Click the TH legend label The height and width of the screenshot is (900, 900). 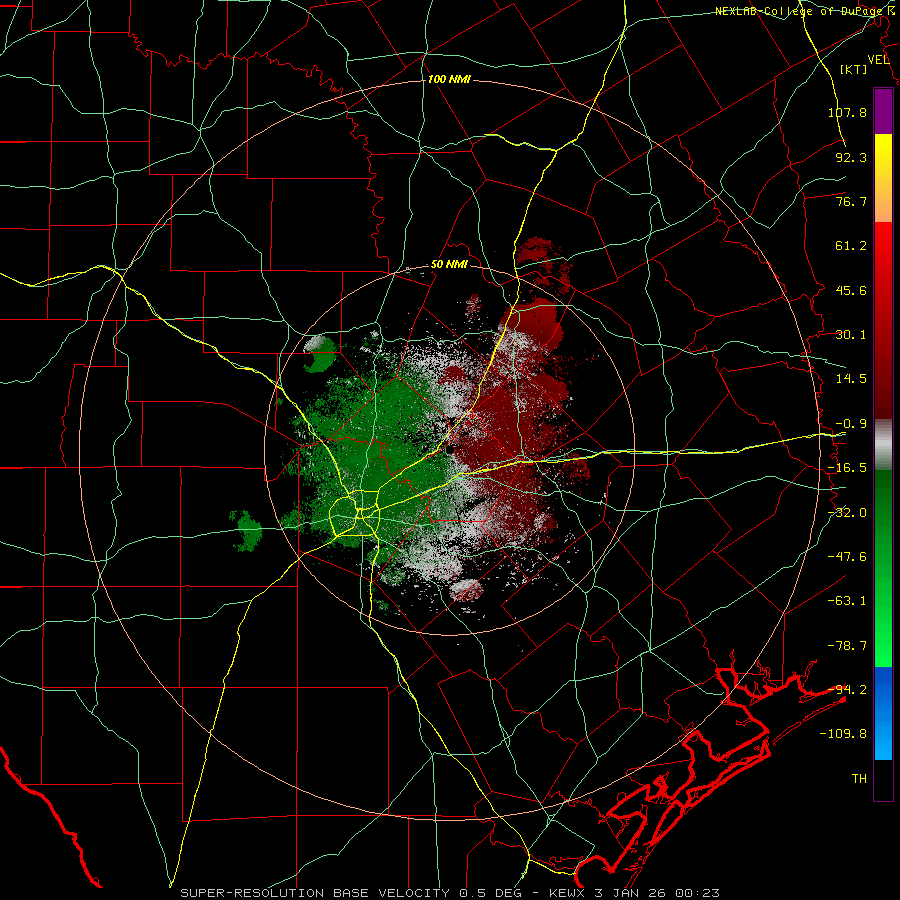(x=859, y=779)
